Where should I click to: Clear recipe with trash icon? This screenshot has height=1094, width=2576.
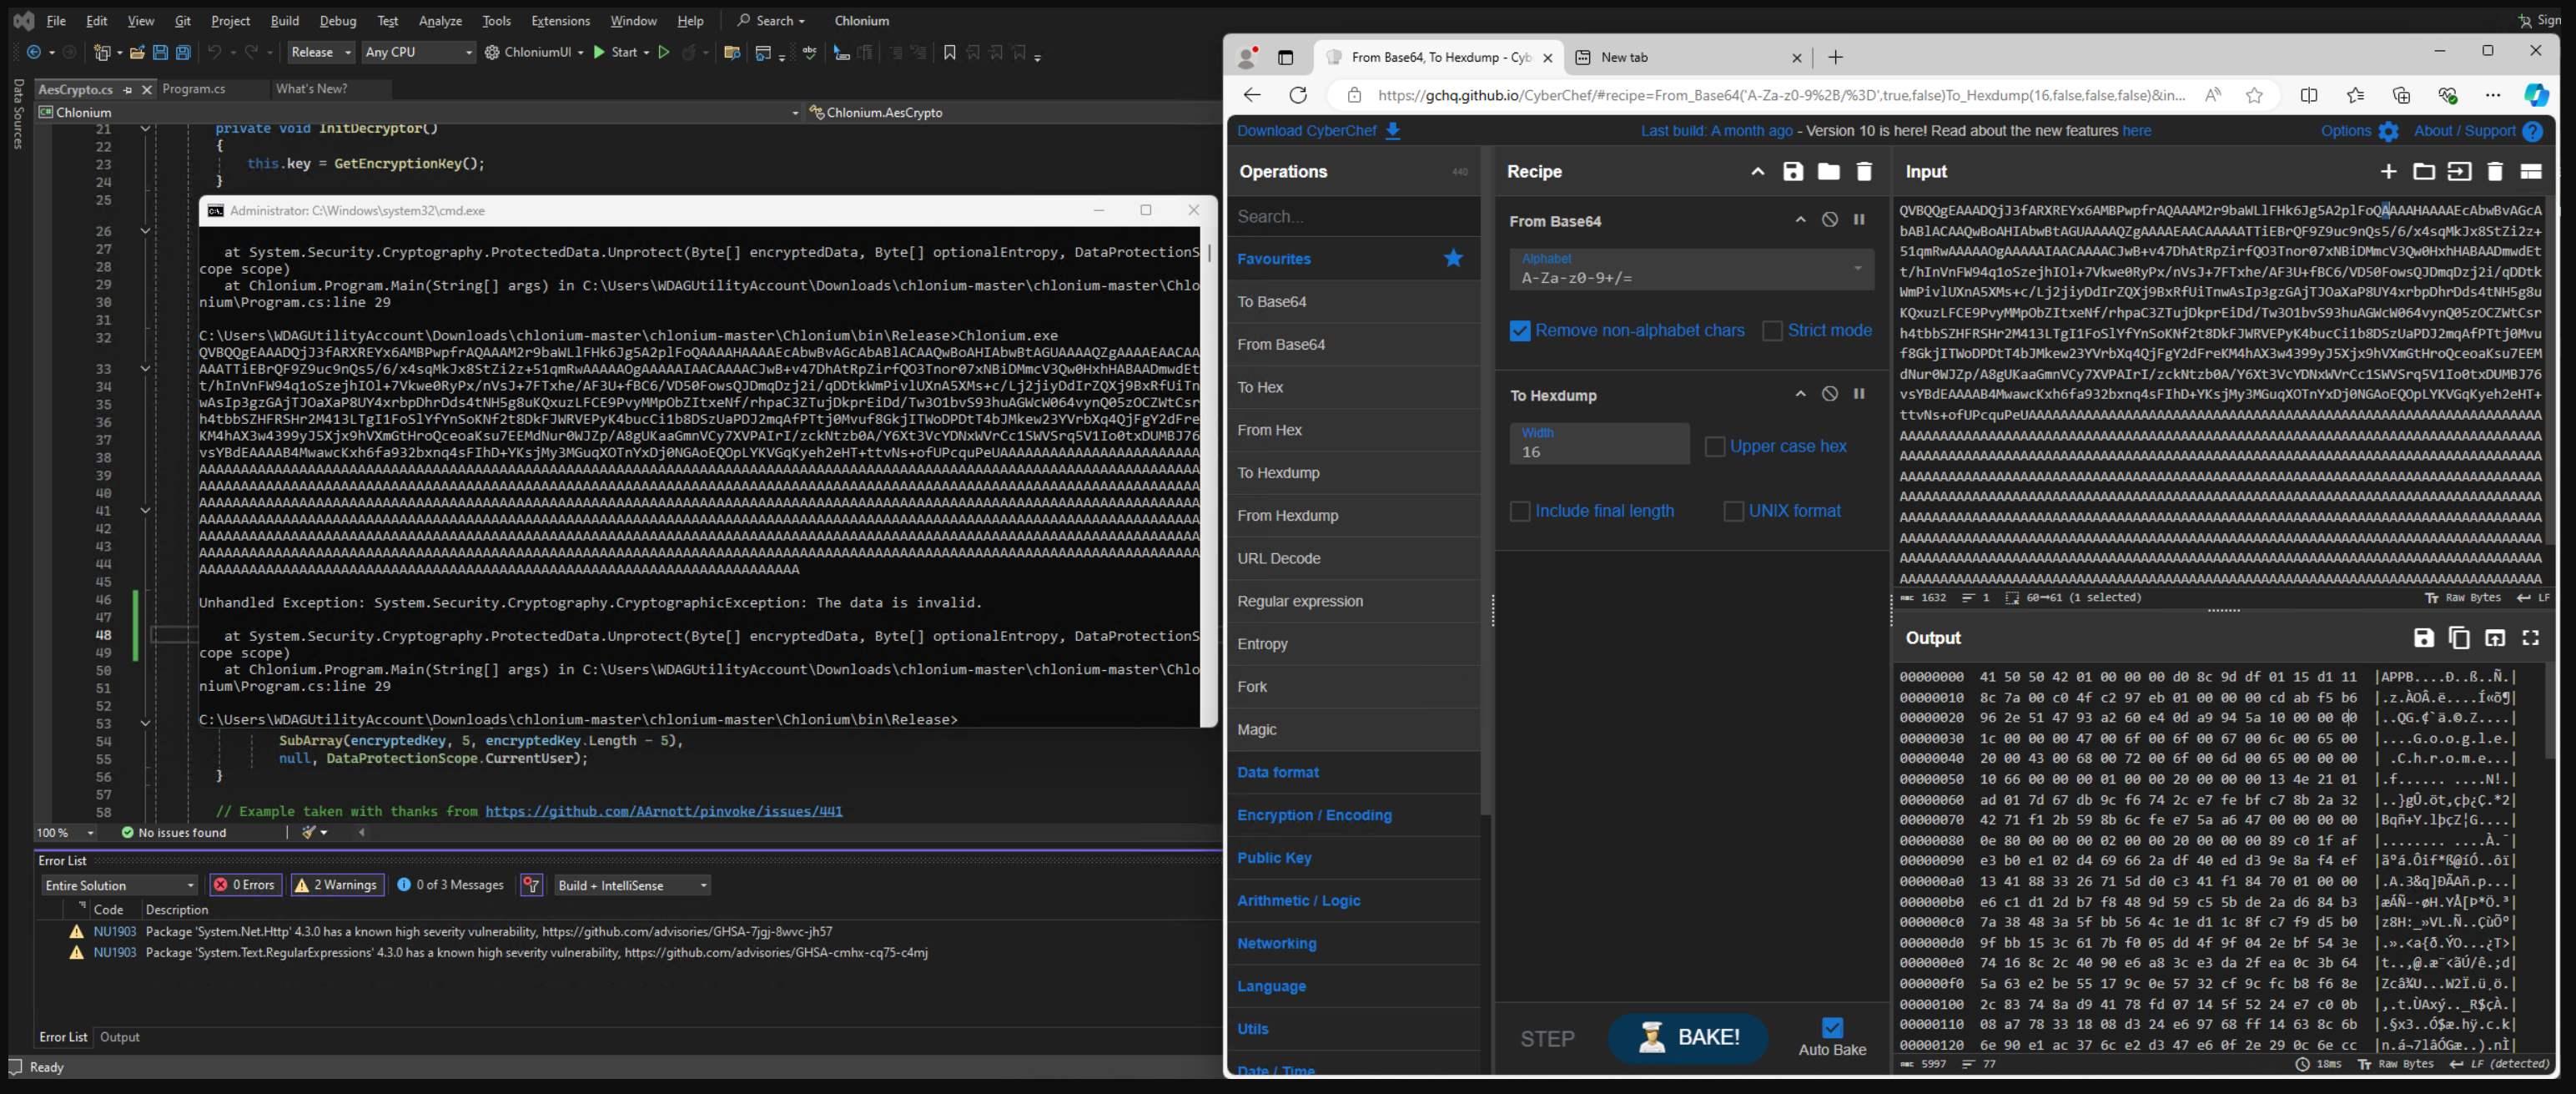click(1864, 172)
